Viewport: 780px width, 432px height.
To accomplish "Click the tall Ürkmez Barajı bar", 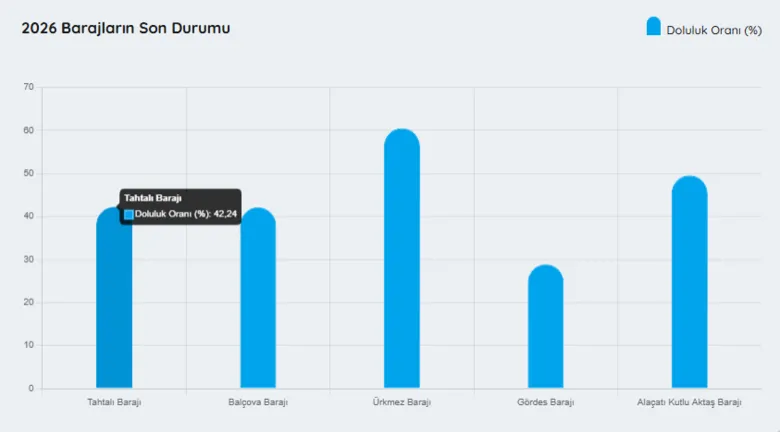I will (402, 259).
